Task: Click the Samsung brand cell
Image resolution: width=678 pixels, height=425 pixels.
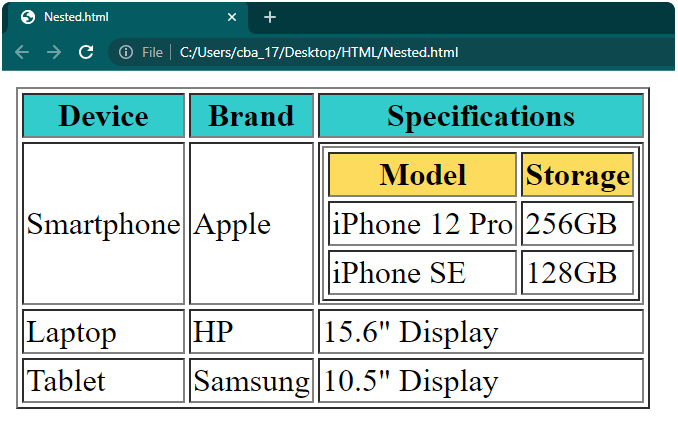Action: (251, 380)
